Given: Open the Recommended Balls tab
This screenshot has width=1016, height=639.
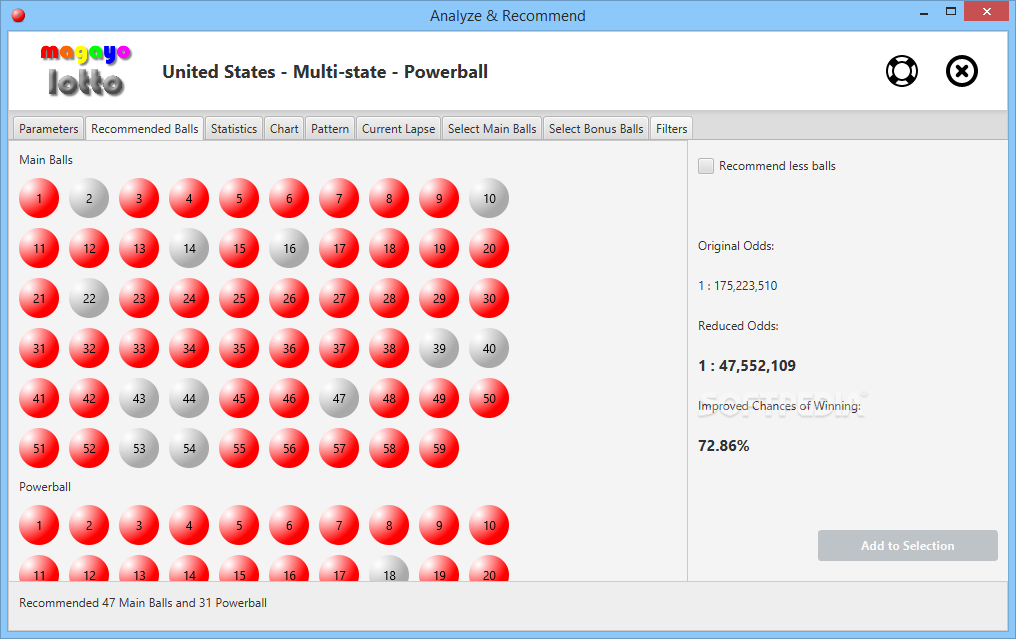Looking at the screenshot, I should tap(144, 128).
